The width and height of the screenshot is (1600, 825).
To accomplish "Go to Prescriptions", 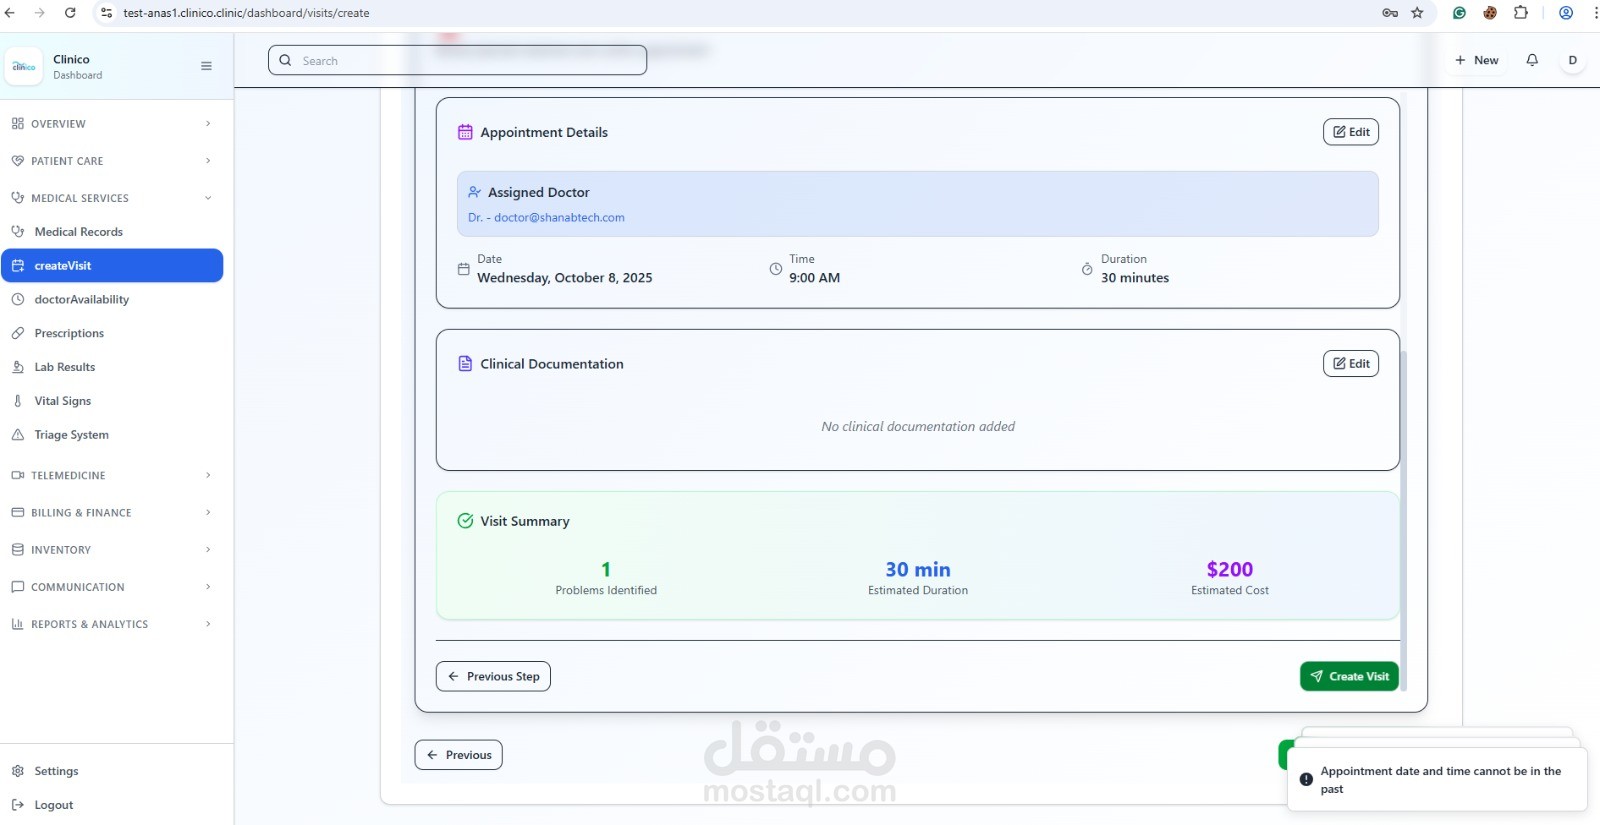I will [x=112, y=334].
